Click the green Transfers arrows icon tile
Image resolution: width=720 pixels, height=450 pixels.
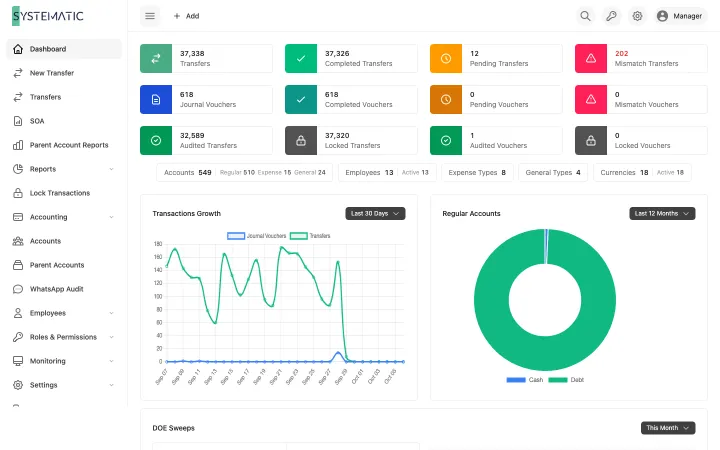[156, 58]
